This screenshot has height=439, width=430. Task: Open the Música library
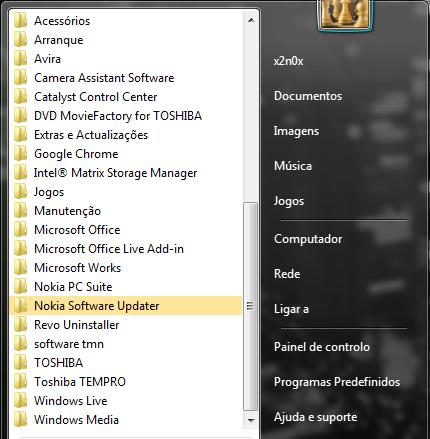tap(293, 166)
